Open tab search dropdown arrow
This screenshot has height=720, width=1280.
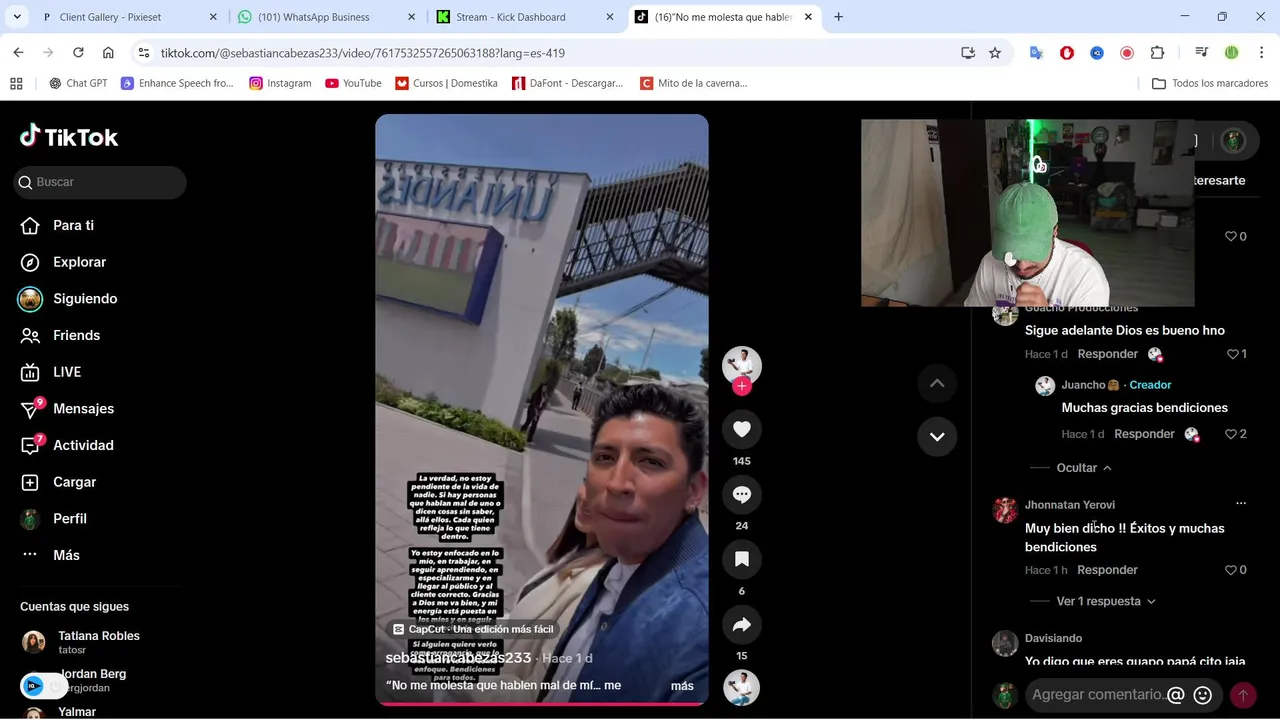coord(17,17)
